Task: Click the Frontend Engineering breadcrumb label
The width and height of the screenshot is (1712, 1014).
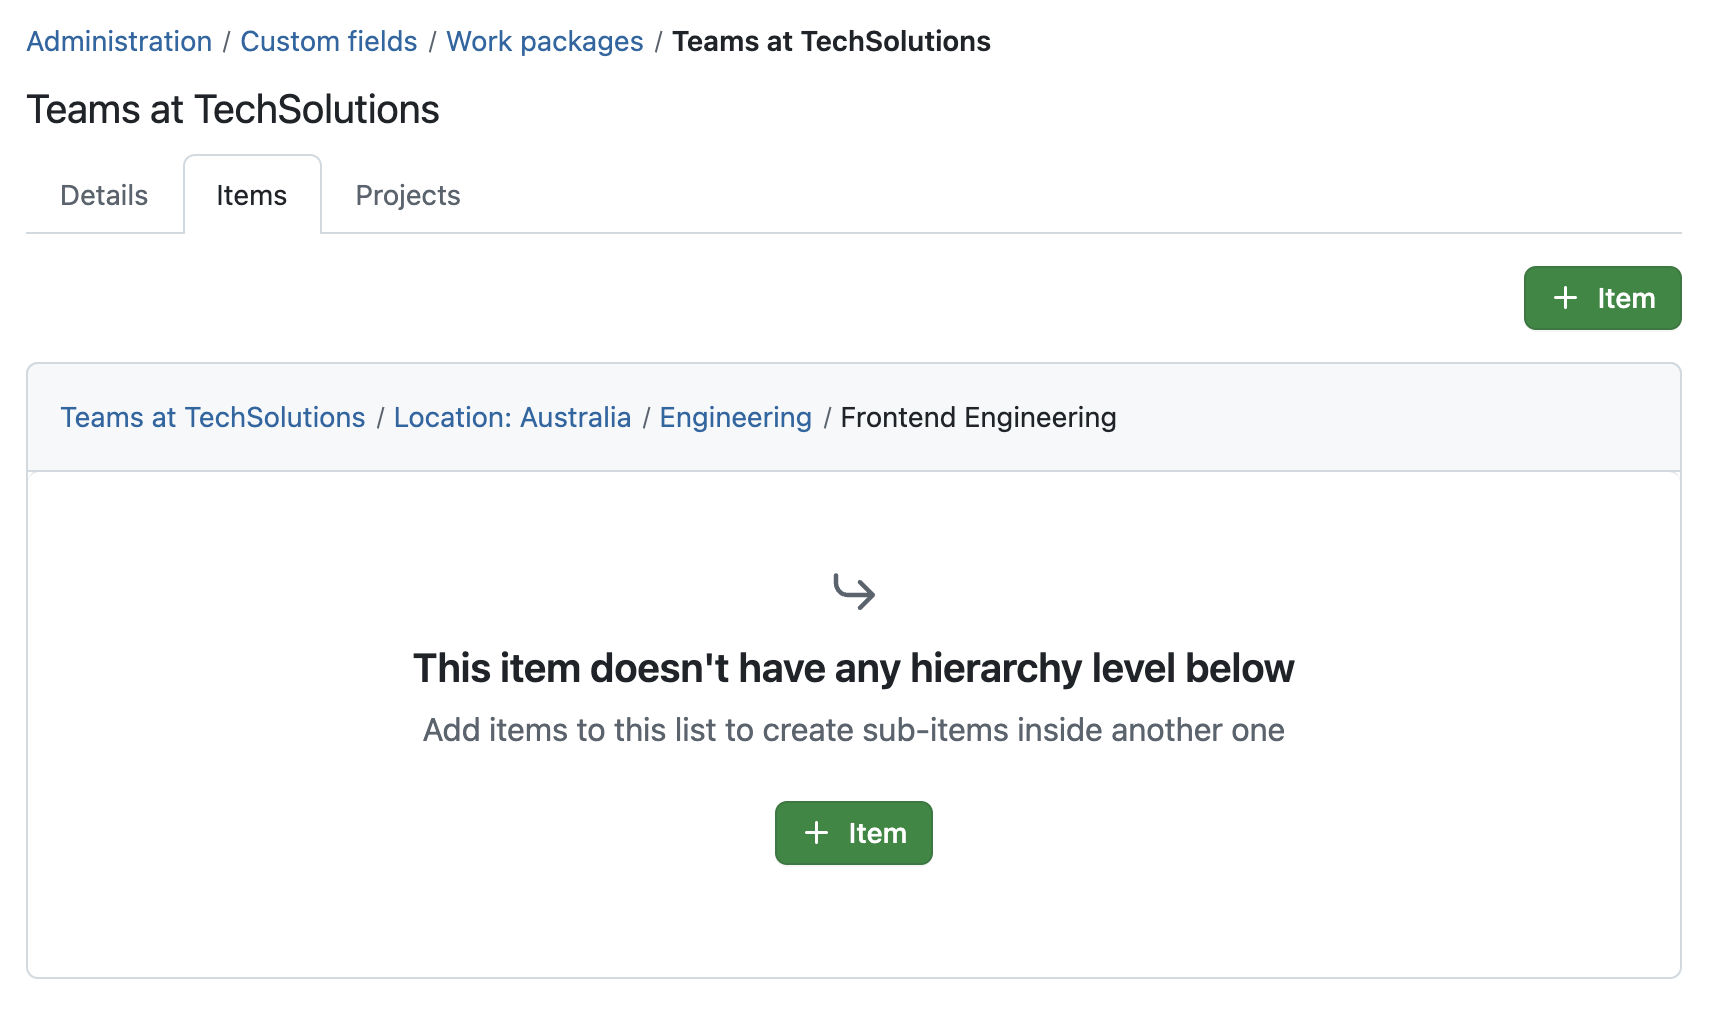Action: (978, 417)
